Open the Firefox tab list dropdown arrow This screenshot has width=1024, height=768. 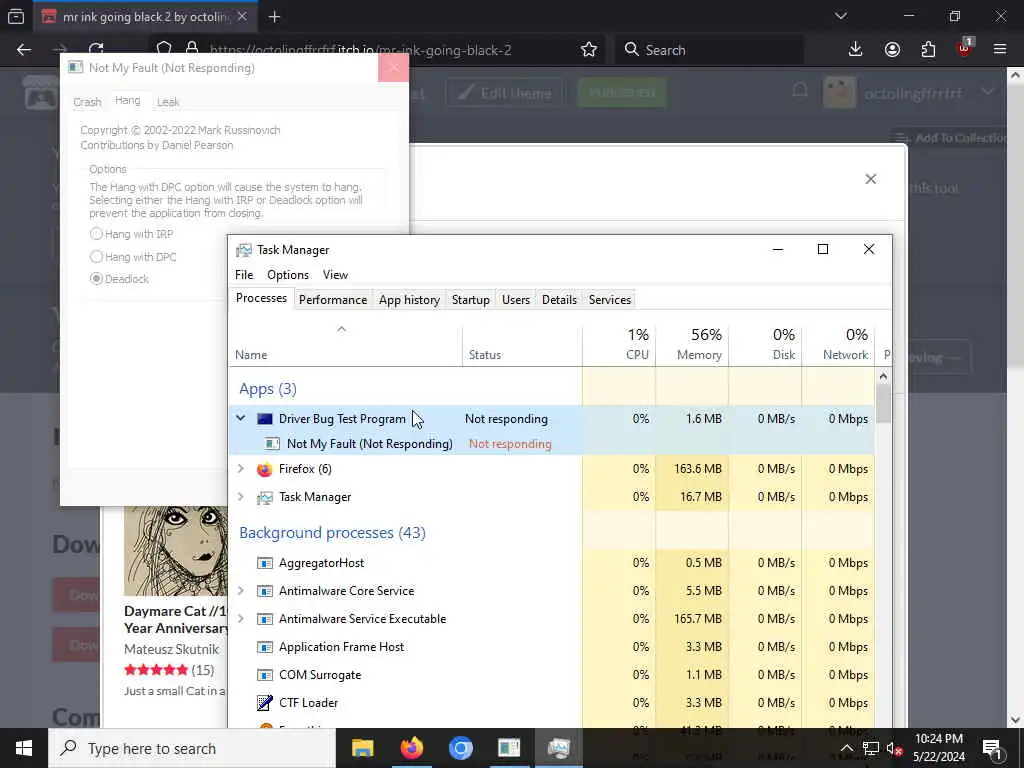840,16
